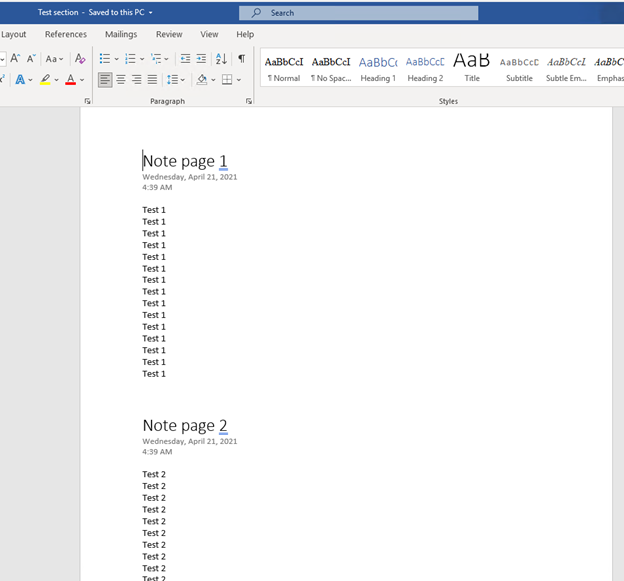The image size is (624, 581).
Task: Toggle show/hide paragraph marks
Action: pyautogui.click(x=242, y=59)
